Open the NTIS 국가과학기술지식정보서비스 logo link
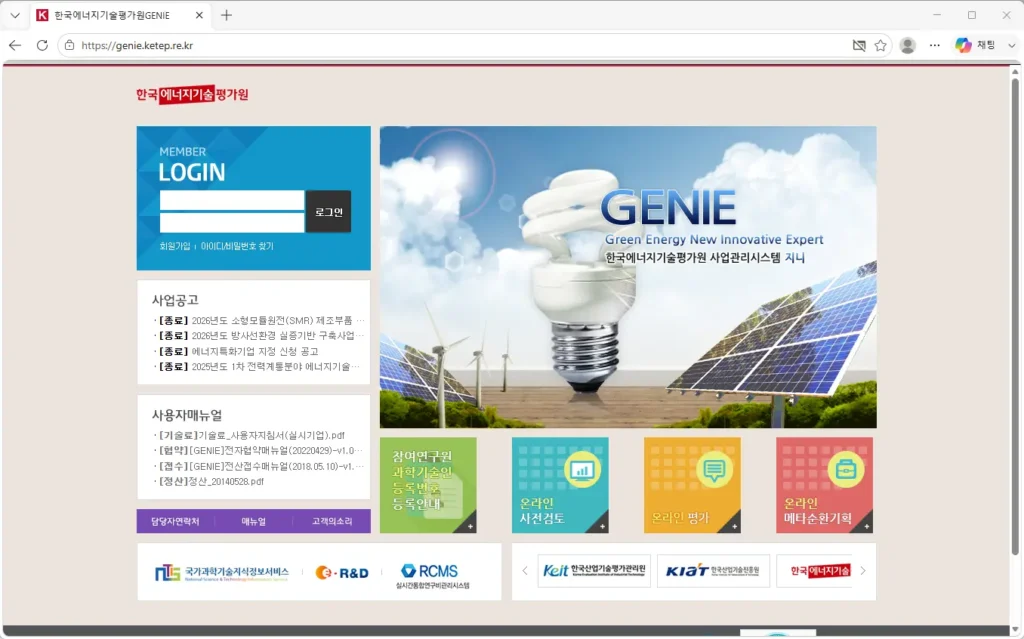Screen dimensions: 1024x639 click(221, 573)
